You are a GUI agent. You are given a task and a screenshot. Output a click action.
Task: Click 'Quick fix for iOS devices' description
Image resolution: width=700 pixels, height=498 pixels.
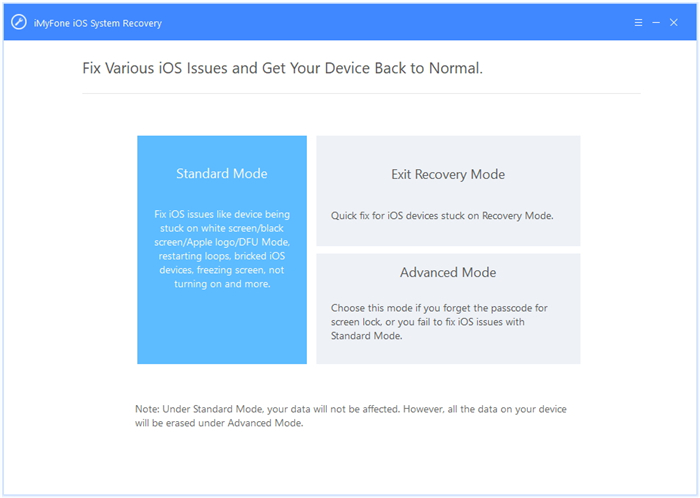coord(442,216)
